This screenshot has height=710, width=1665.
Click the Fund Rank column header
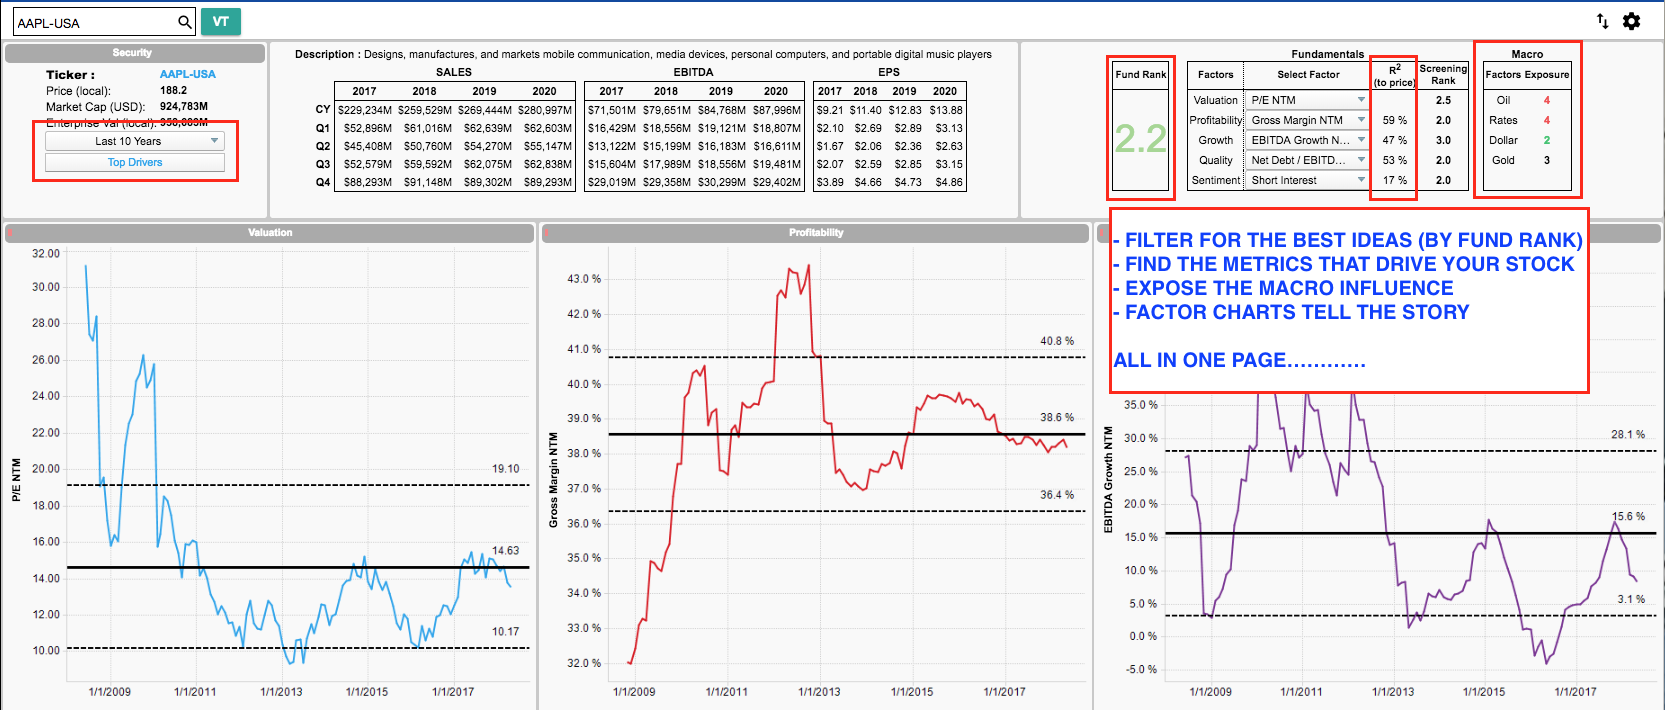[1141, 74]
